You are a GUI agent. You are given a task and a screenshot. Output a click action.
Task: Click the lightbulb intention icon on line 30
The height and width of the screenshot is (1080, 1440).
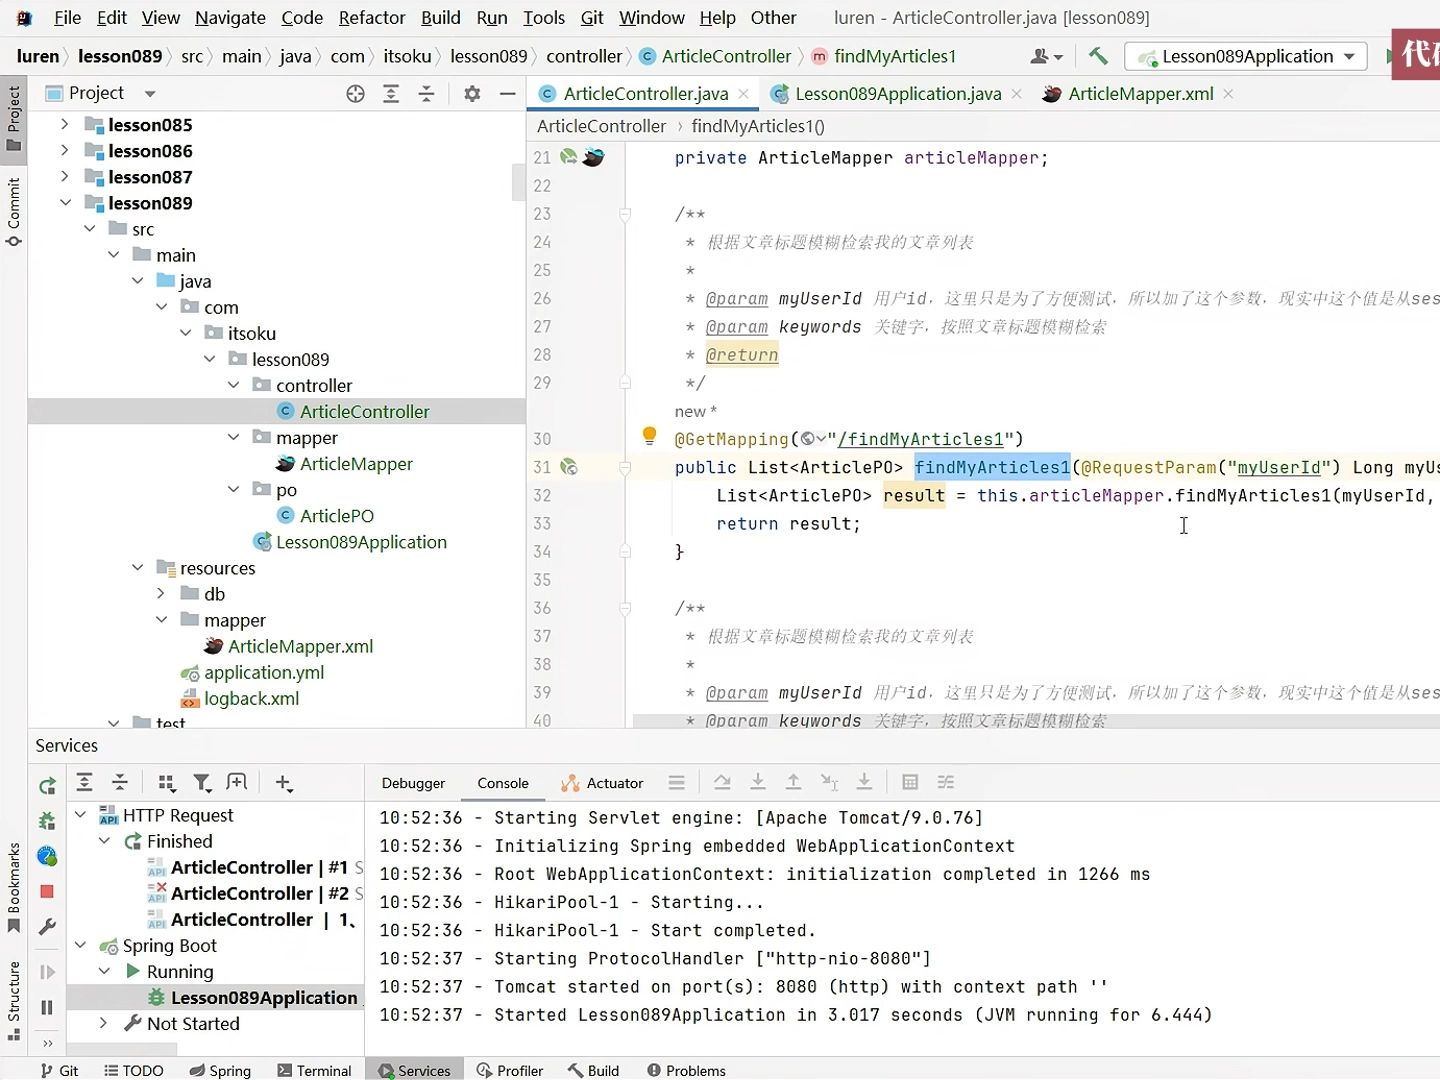[x=649, y=435]
